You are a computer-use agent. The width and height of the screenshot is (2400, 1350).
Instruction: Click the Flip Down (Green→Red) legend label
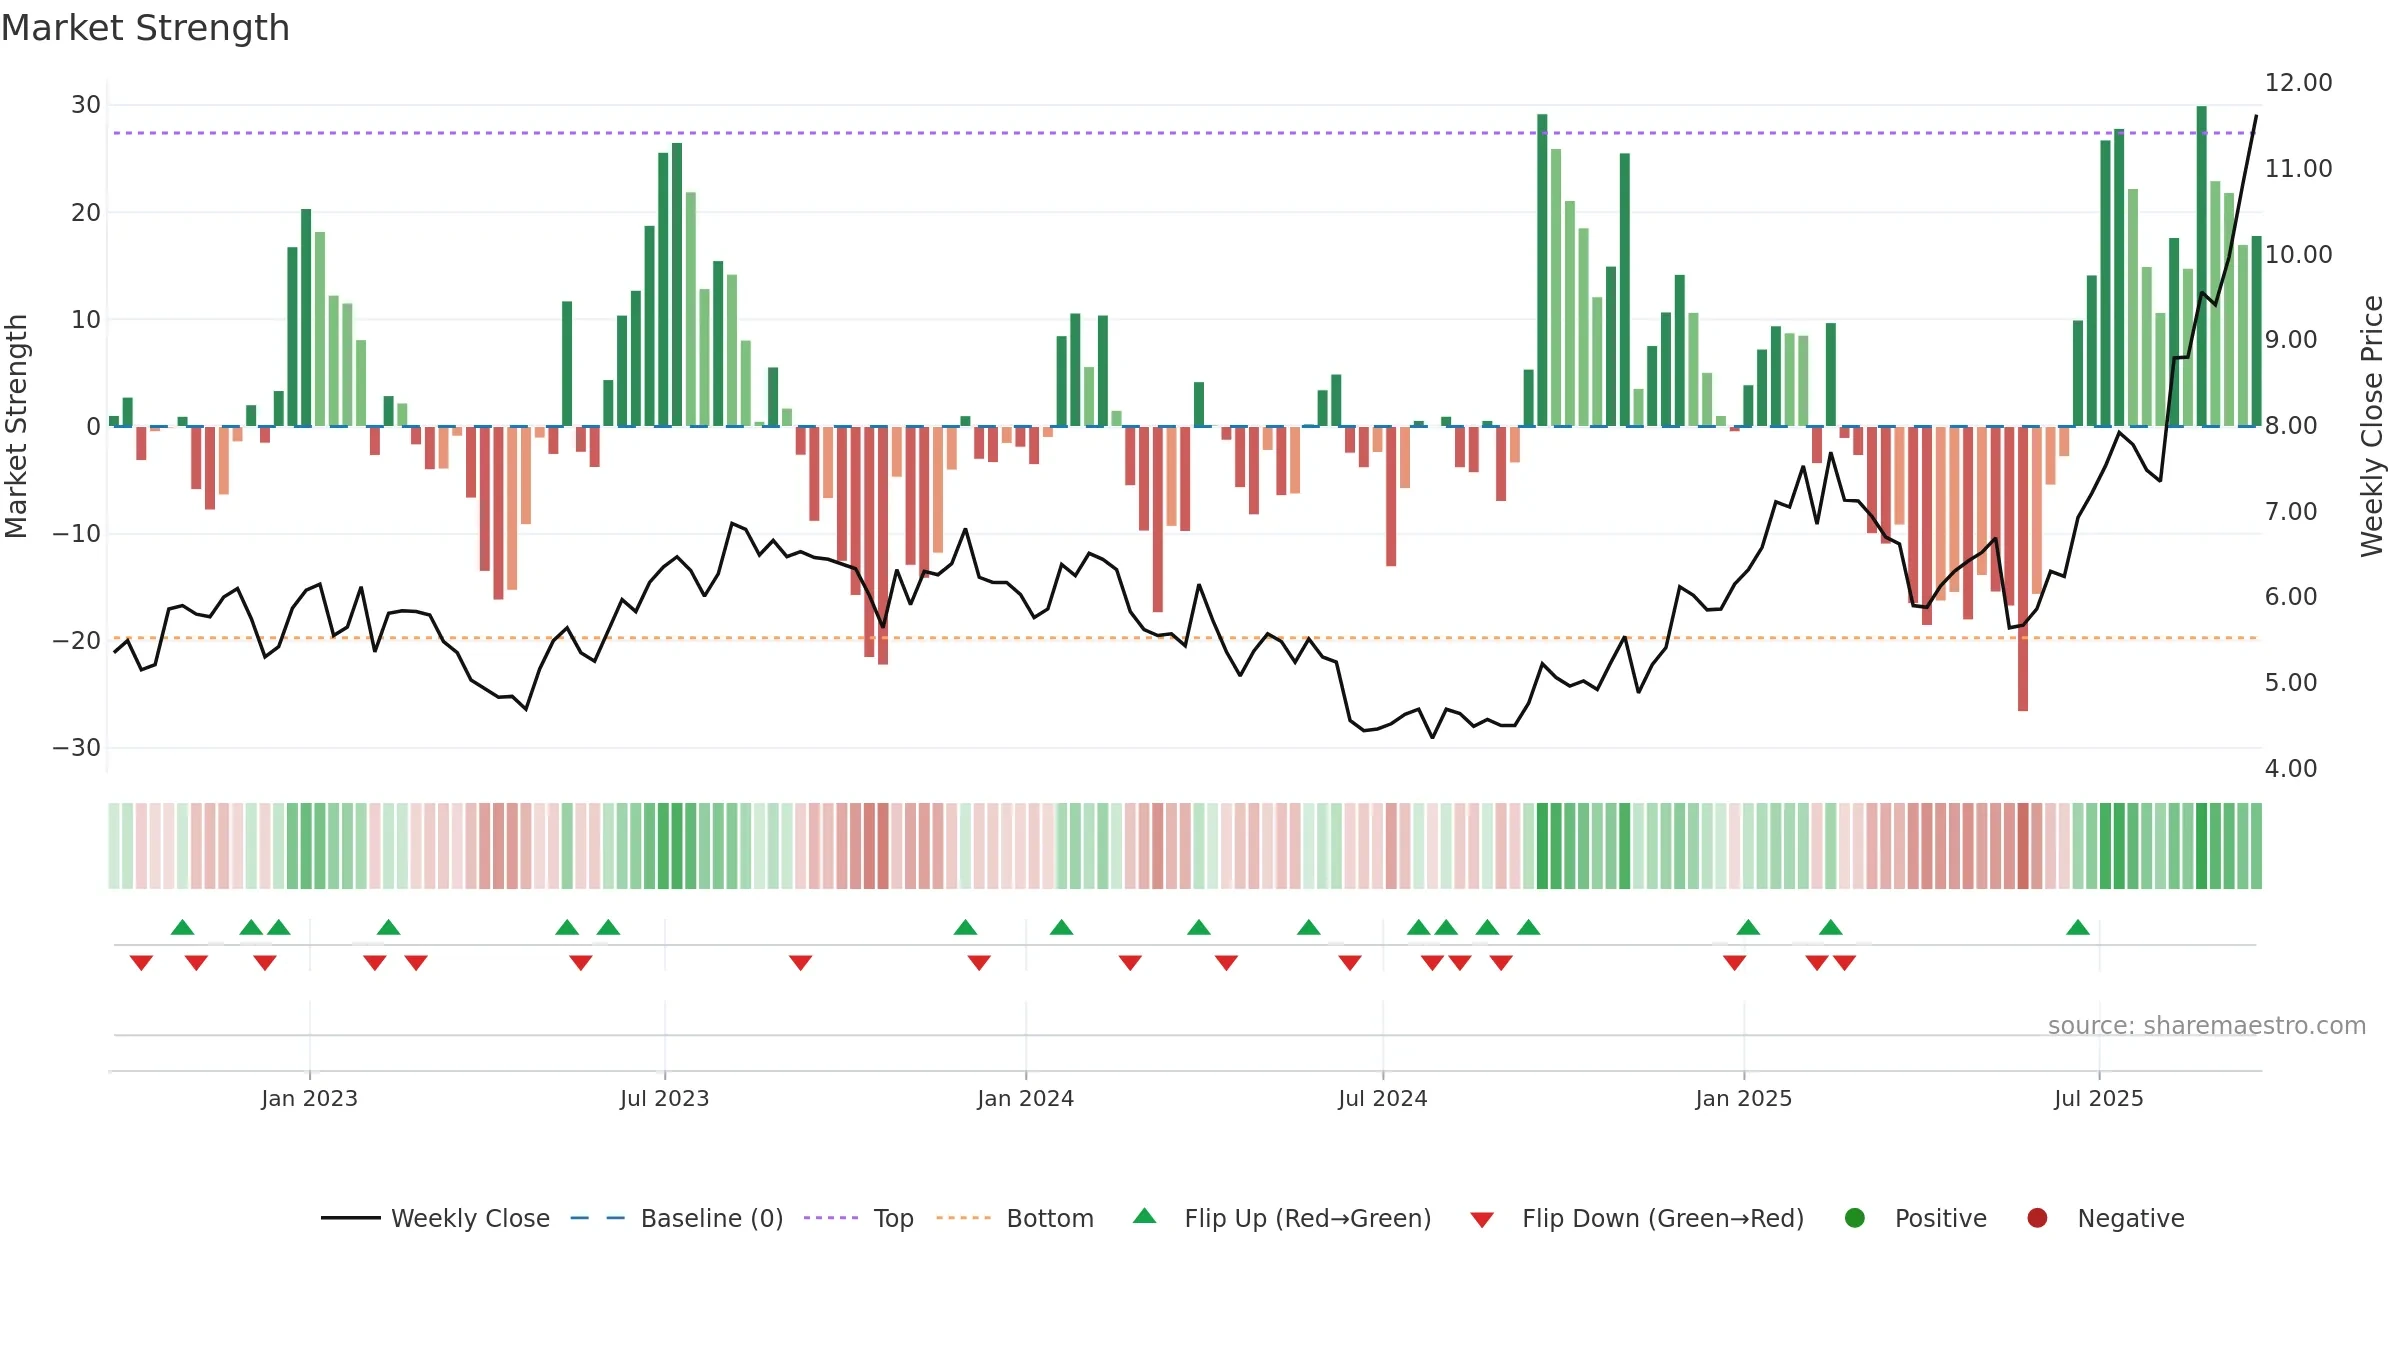tap(1663, 1218)
